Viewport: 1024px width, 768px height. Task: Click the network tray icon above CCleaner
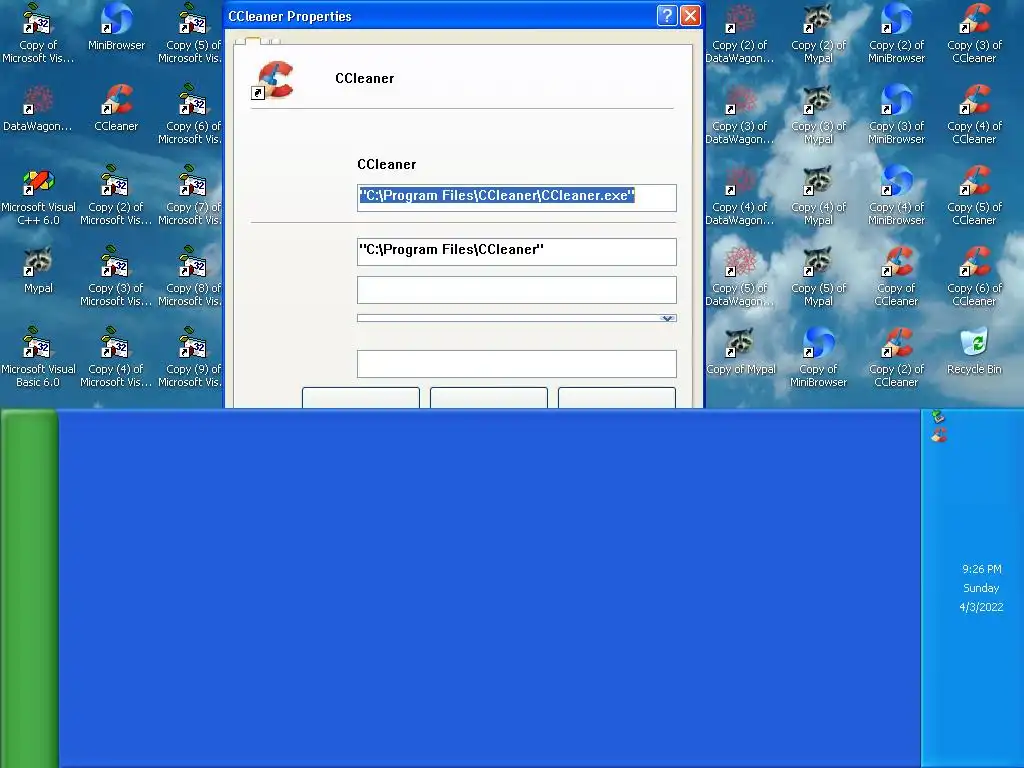pyautogui.click(x=938, y=416)
